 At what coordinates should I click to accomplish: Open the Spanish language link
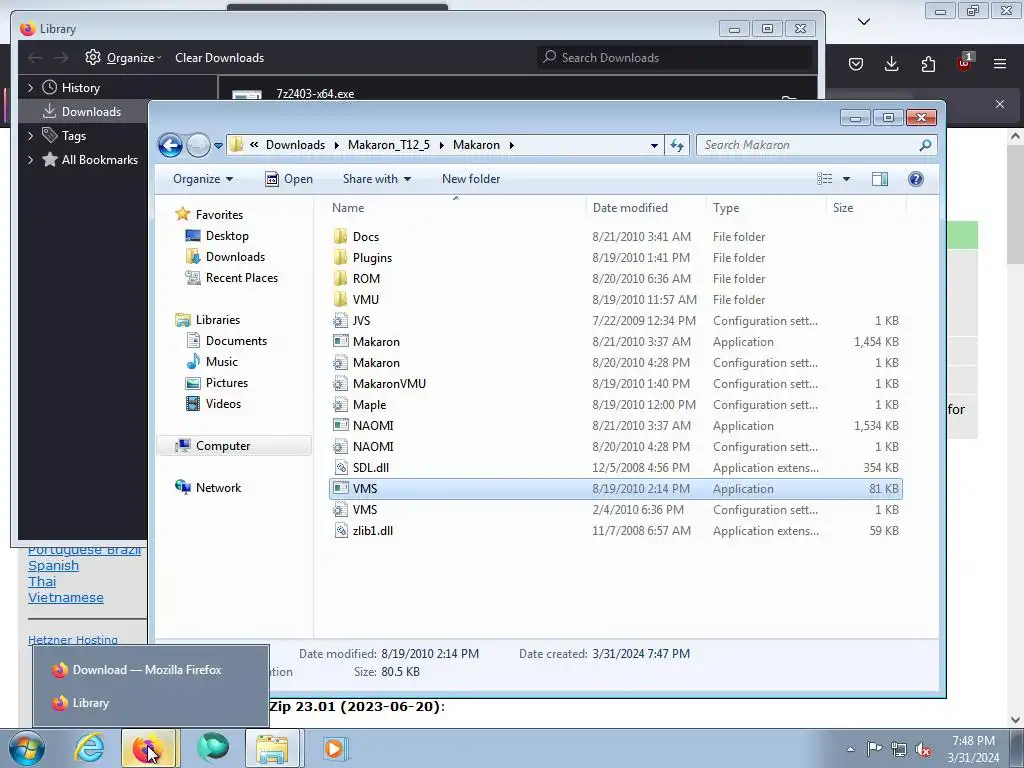pyautogui.click(x=54, y=566)
